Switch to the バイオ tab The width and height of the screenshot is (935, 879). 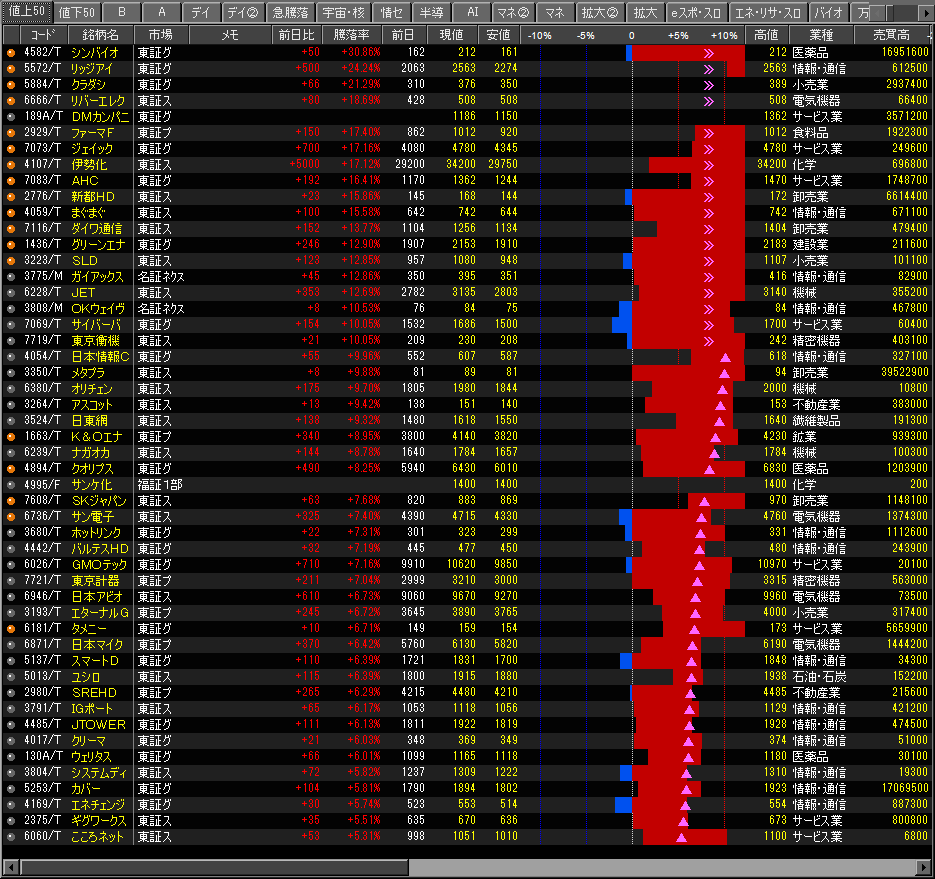pyautogui.click(x=829, y=12)
